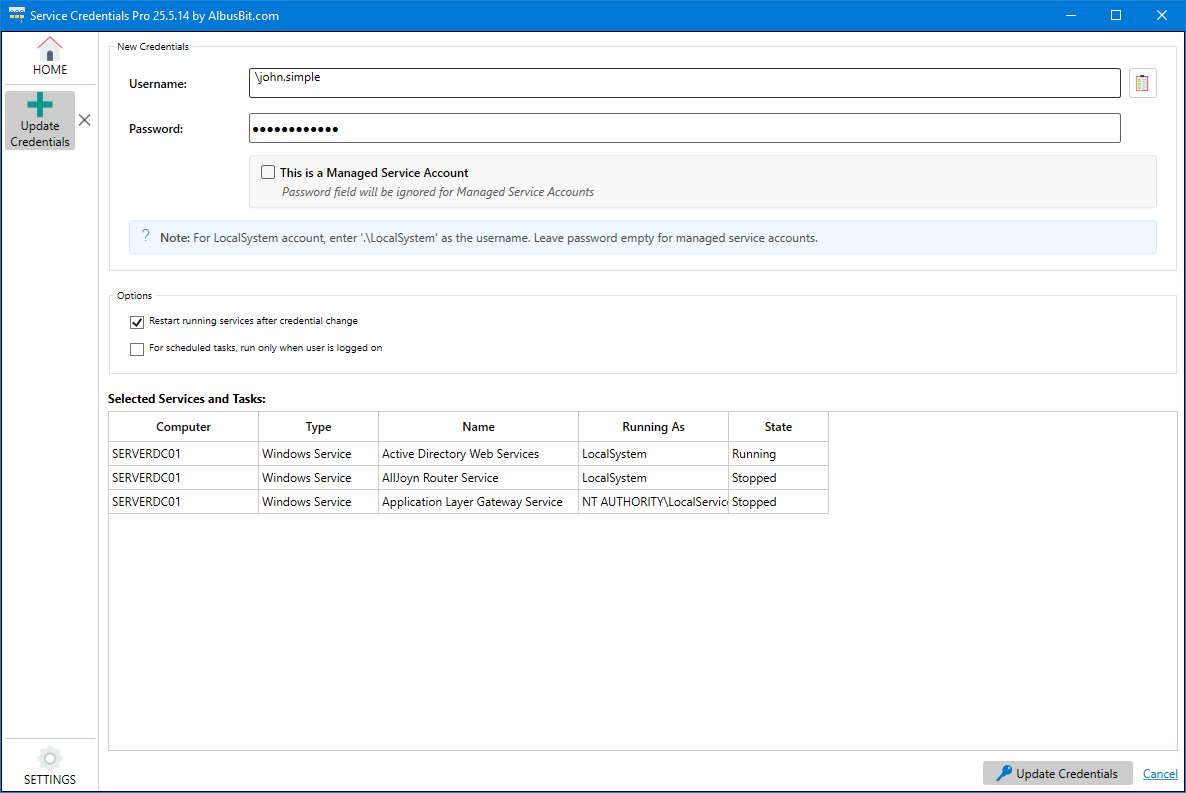Screen dimensions: 1186x793
Task: Select the Update Credentials sidebar tab
Action: (40, 120)
